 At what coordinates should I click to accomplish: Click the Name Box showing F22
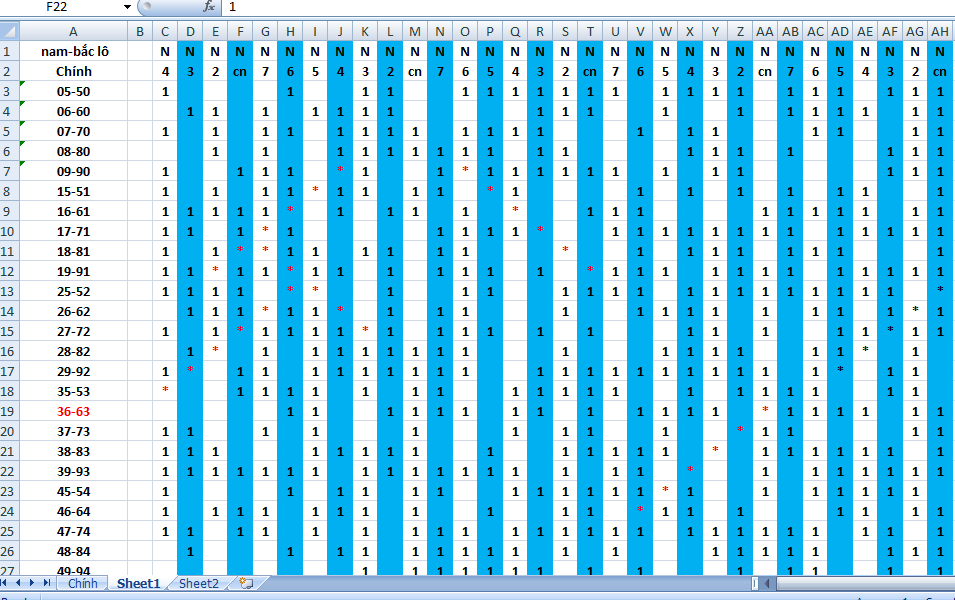click(x=60, y=7)
